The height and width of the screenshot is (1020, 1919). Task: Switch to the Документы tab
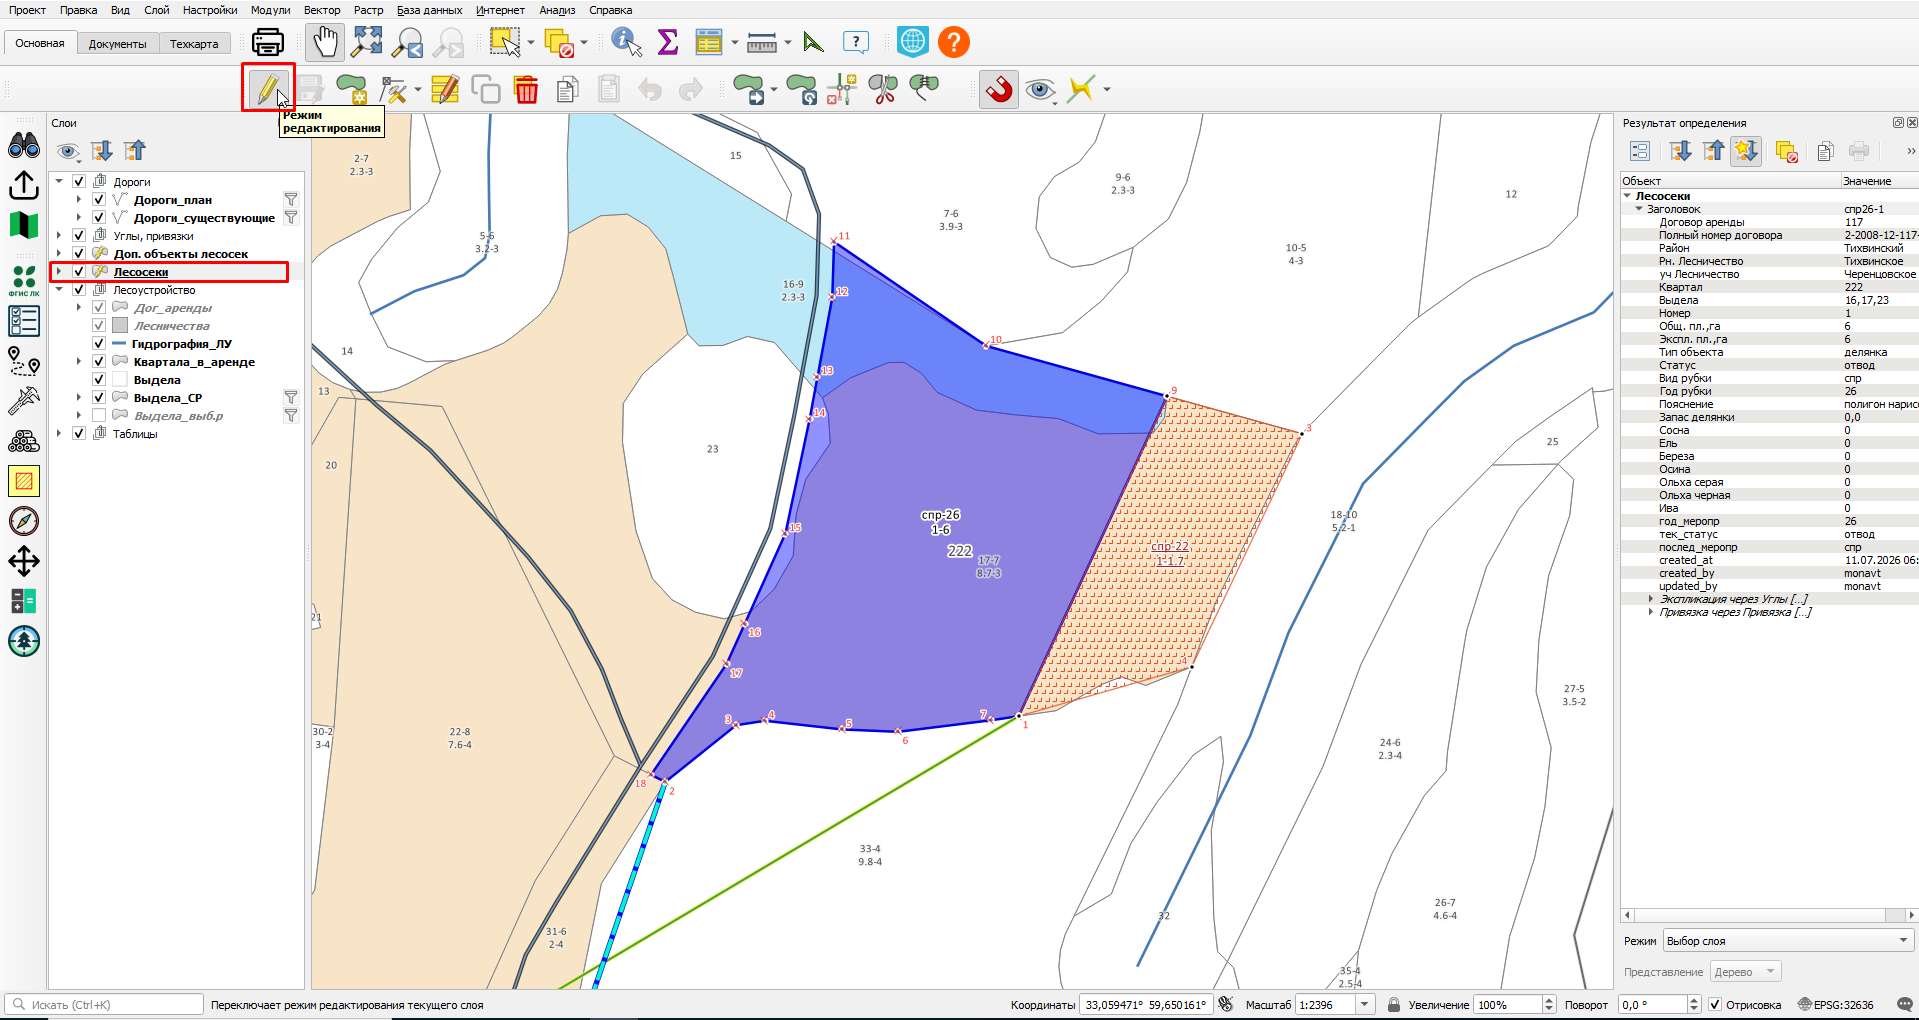coord(117,43)
